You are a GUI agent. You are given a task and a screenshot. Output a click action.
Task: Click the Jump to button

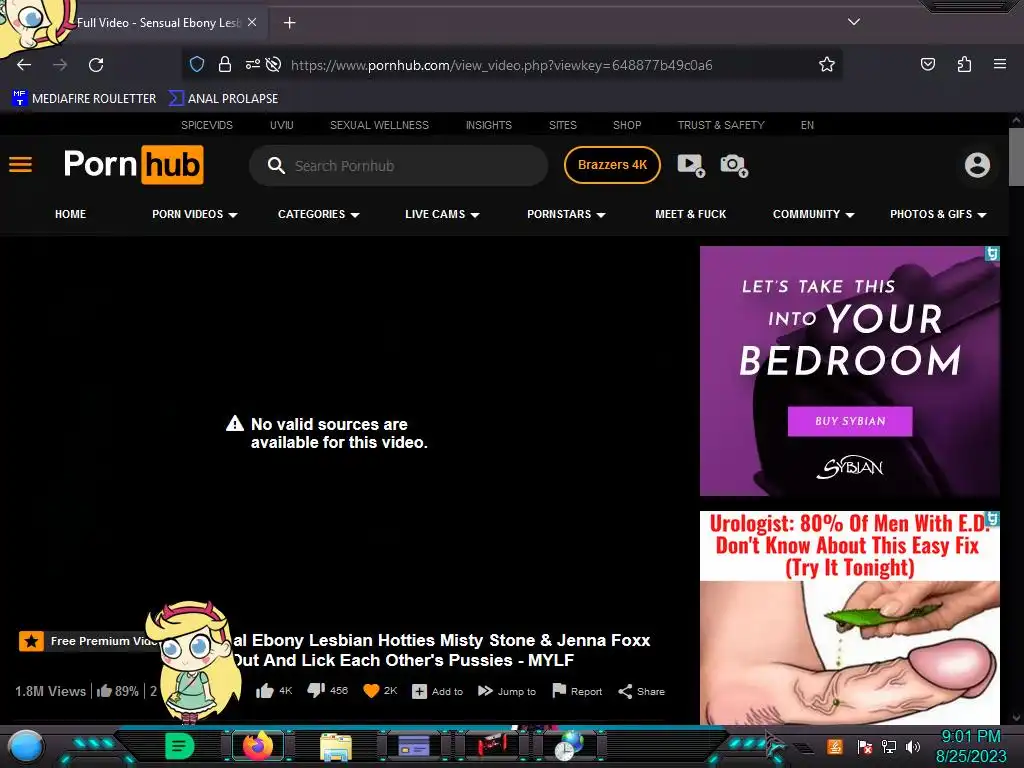(507, 691)
